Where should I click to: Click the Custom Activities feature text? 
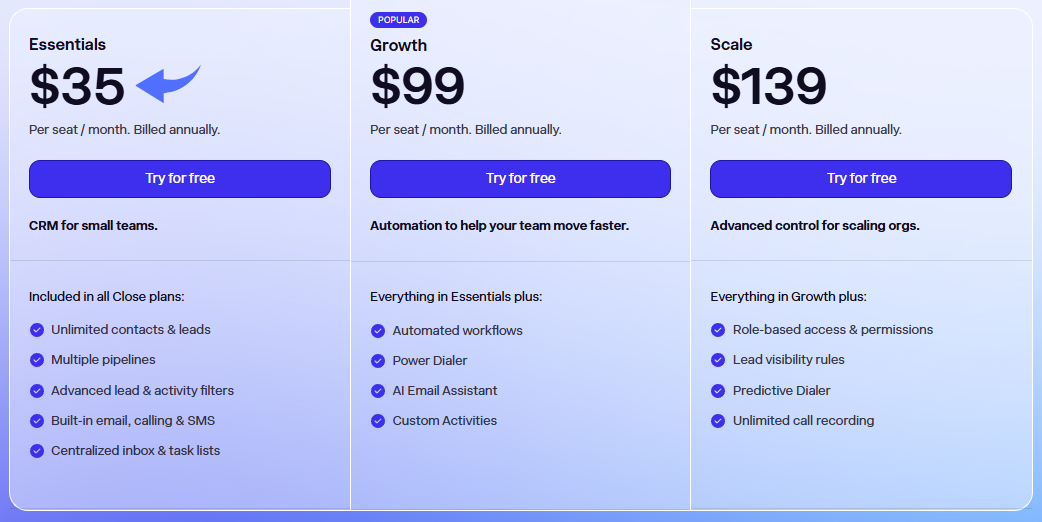(444, 420)
